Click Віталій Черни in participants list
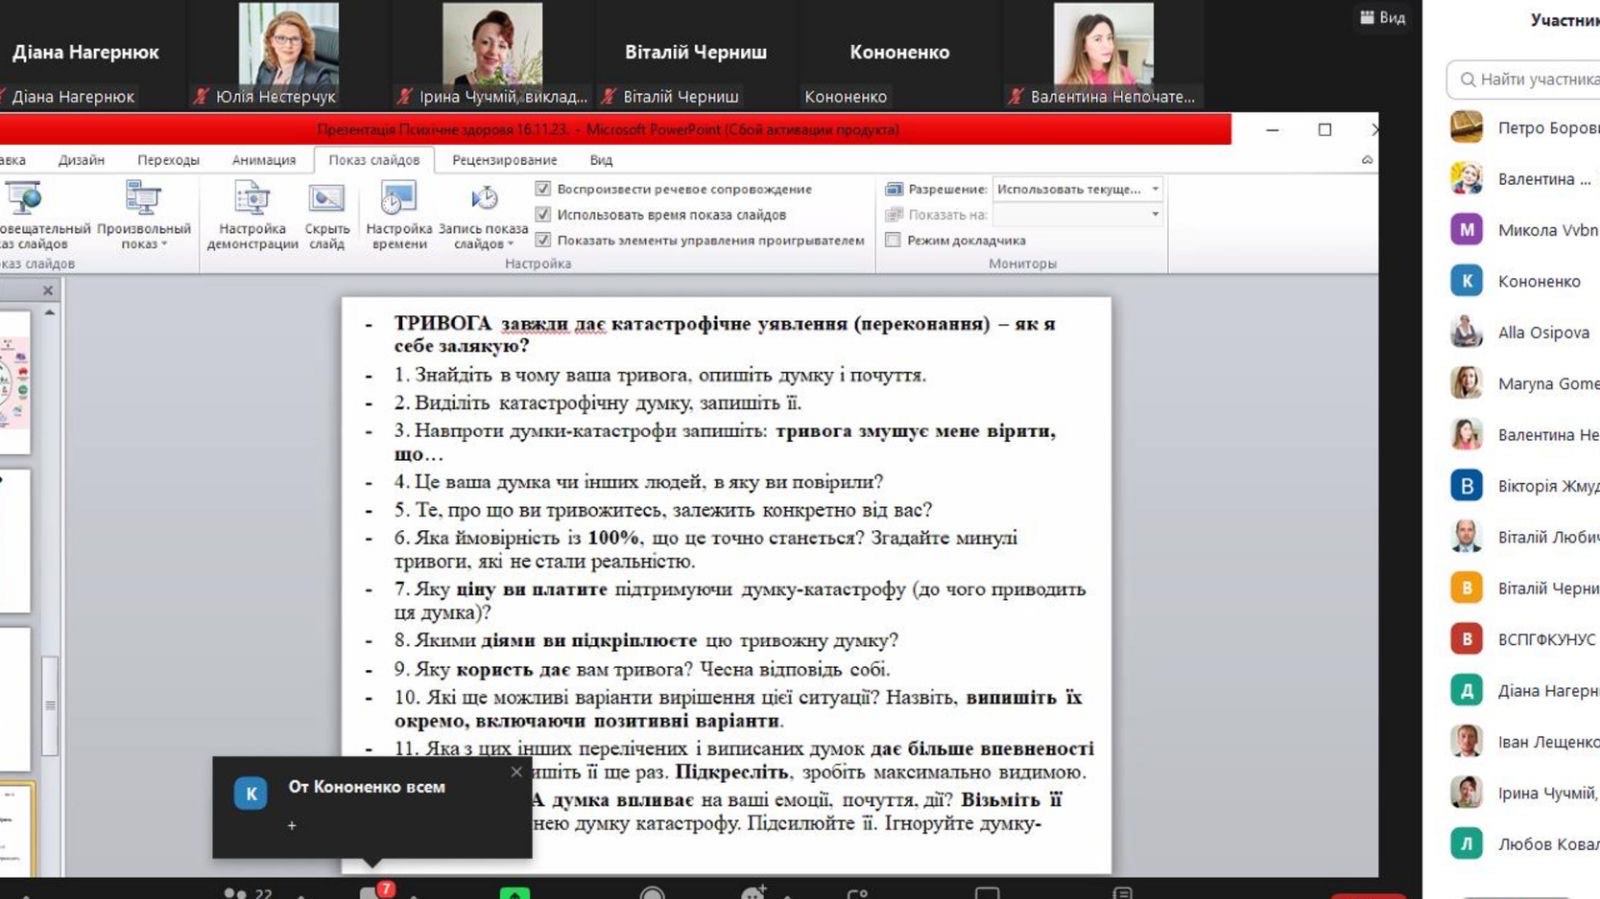Screen dimensions: 1600x899 pos(1548,588)
